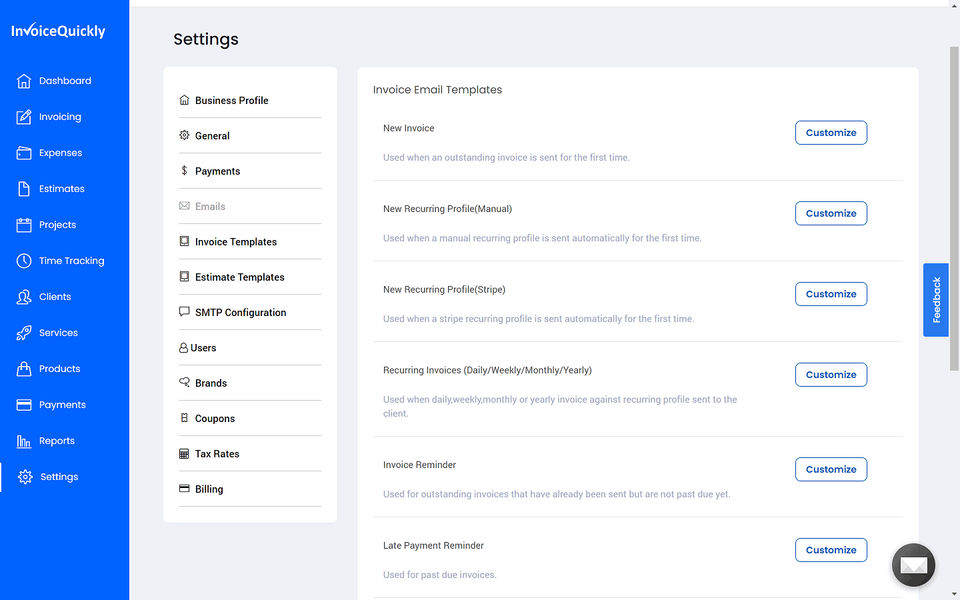Click the Tax Rates calculator icon
This screenshot has width=960, height=600.
point(184,454)
